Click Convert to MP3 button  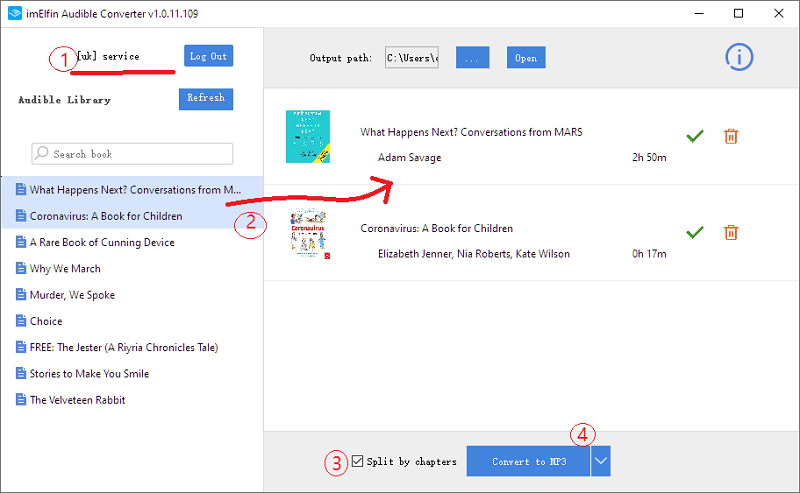pyautogui.click(x=528, y=461)
